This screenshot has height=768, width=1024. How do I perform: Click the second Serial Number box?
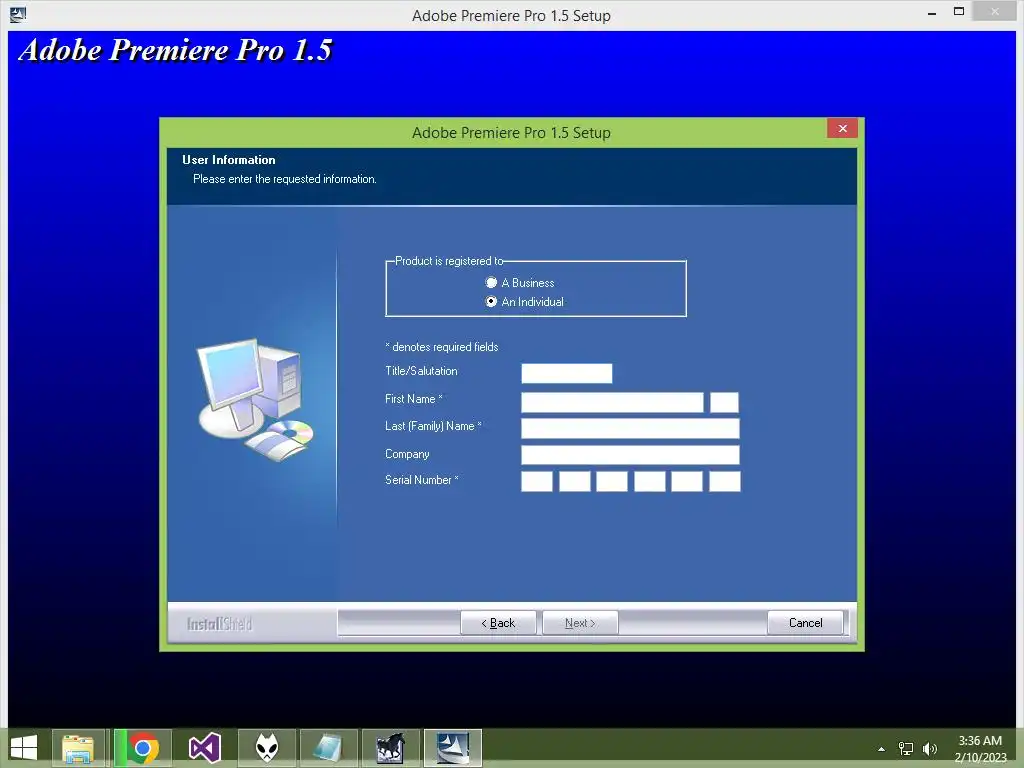coord(575,482)
